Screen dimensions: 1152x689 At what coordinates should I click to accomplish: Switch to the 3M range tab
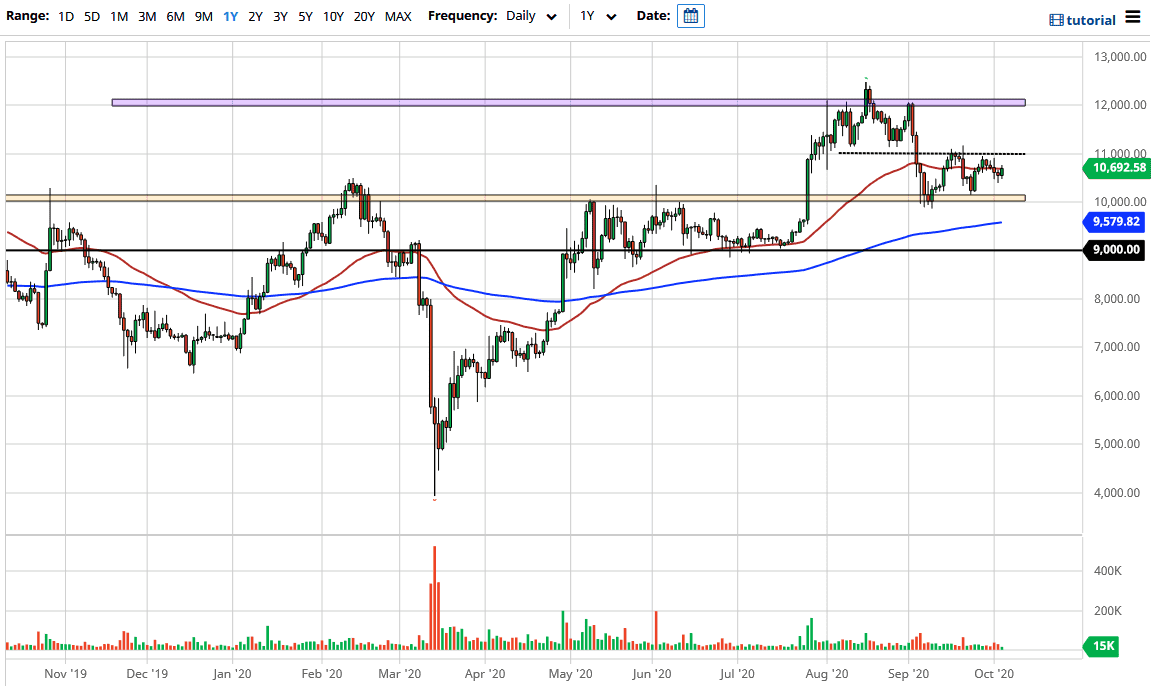[x=147, y=16]
